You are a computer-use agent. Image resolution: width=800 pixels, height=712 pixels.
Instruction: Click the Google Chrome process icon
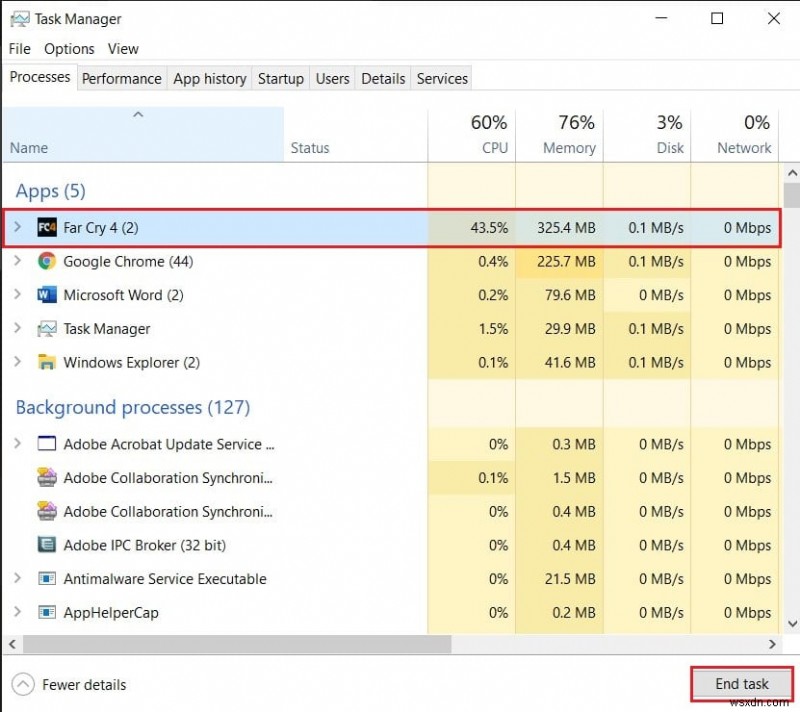click(x=46, y=261)
